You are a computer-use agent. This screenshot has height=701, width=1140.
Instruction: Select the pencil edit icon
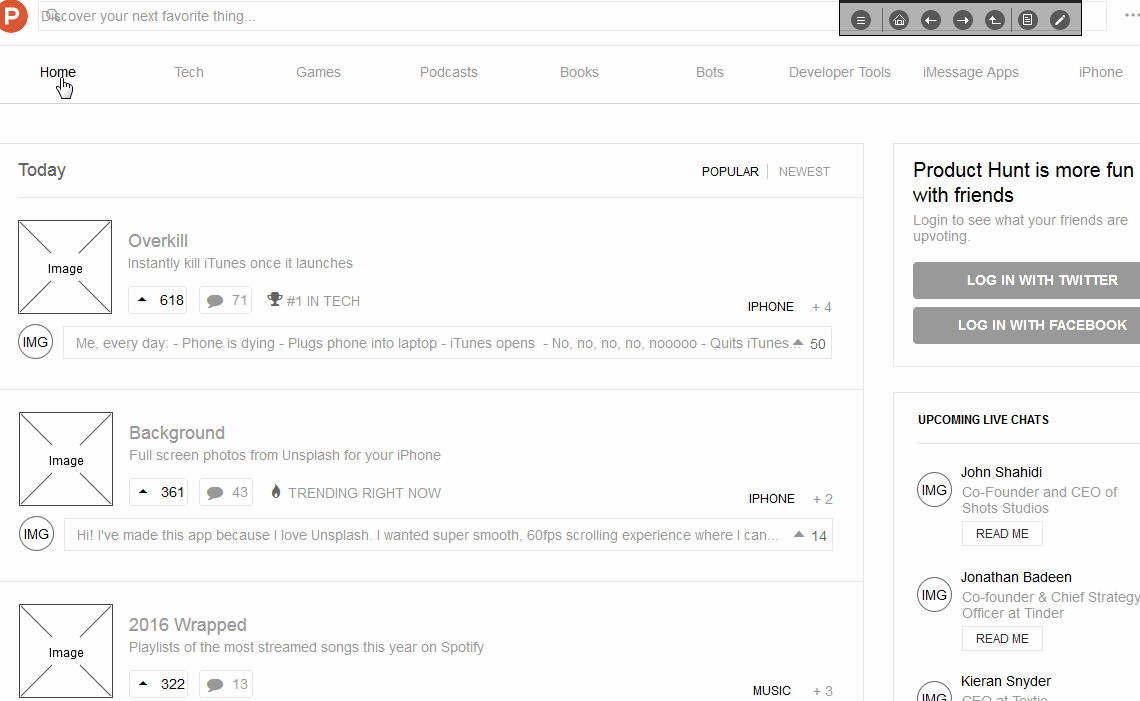click(1060, 20)
